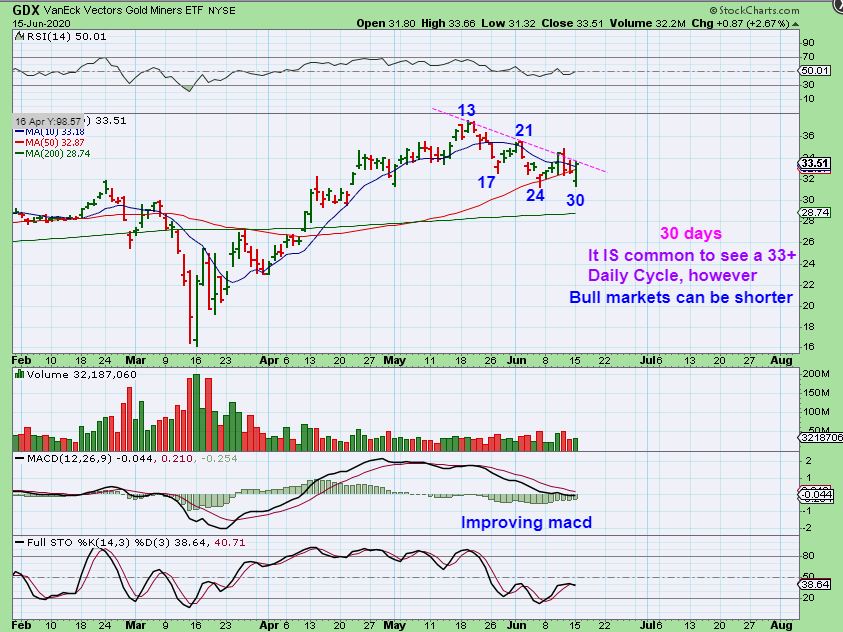Click the 28.74 moving average tag on right axis
The height and width of the screenshot is (632, 843).
pos(815,212)
